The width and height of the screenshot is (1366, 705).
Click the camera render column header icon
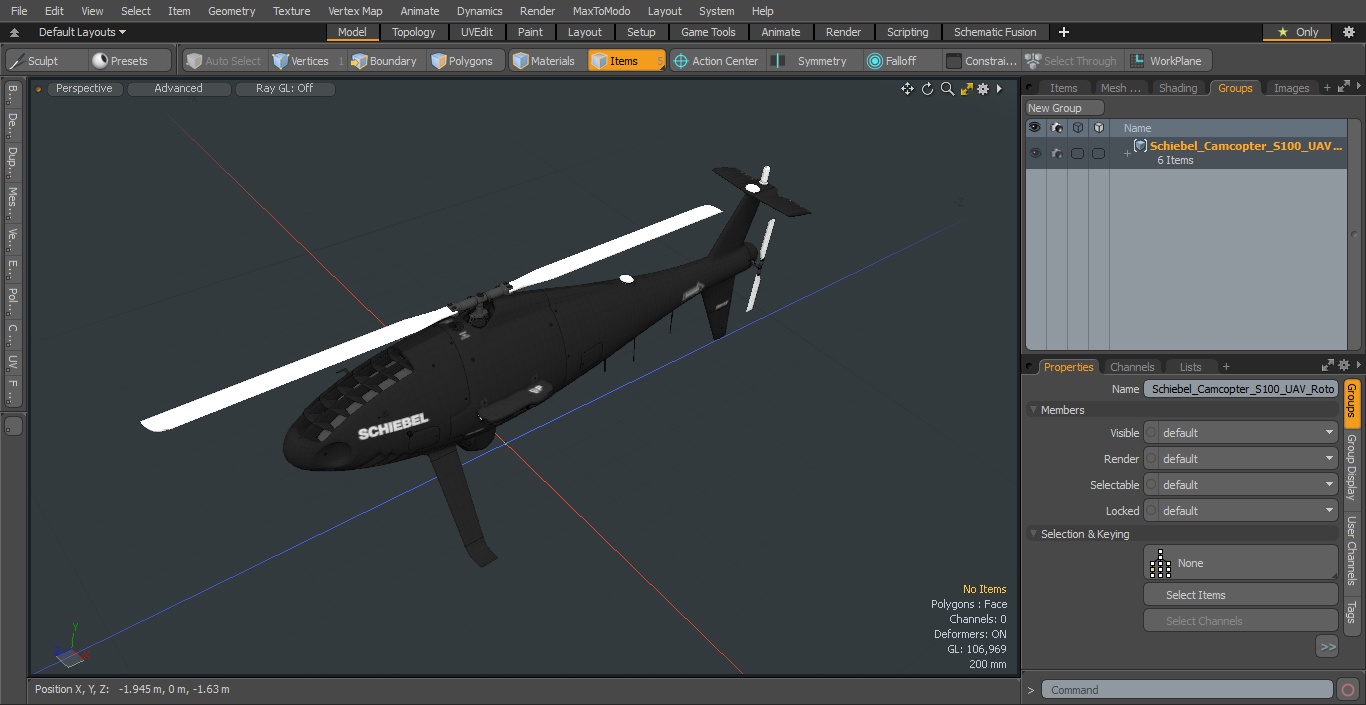pos(1057,128)
